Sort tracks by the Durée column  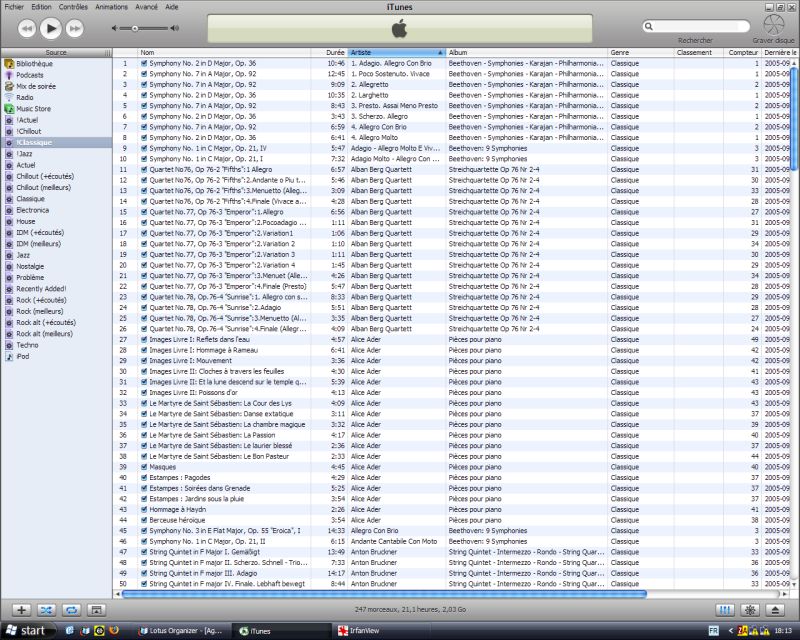pos(335,52)
